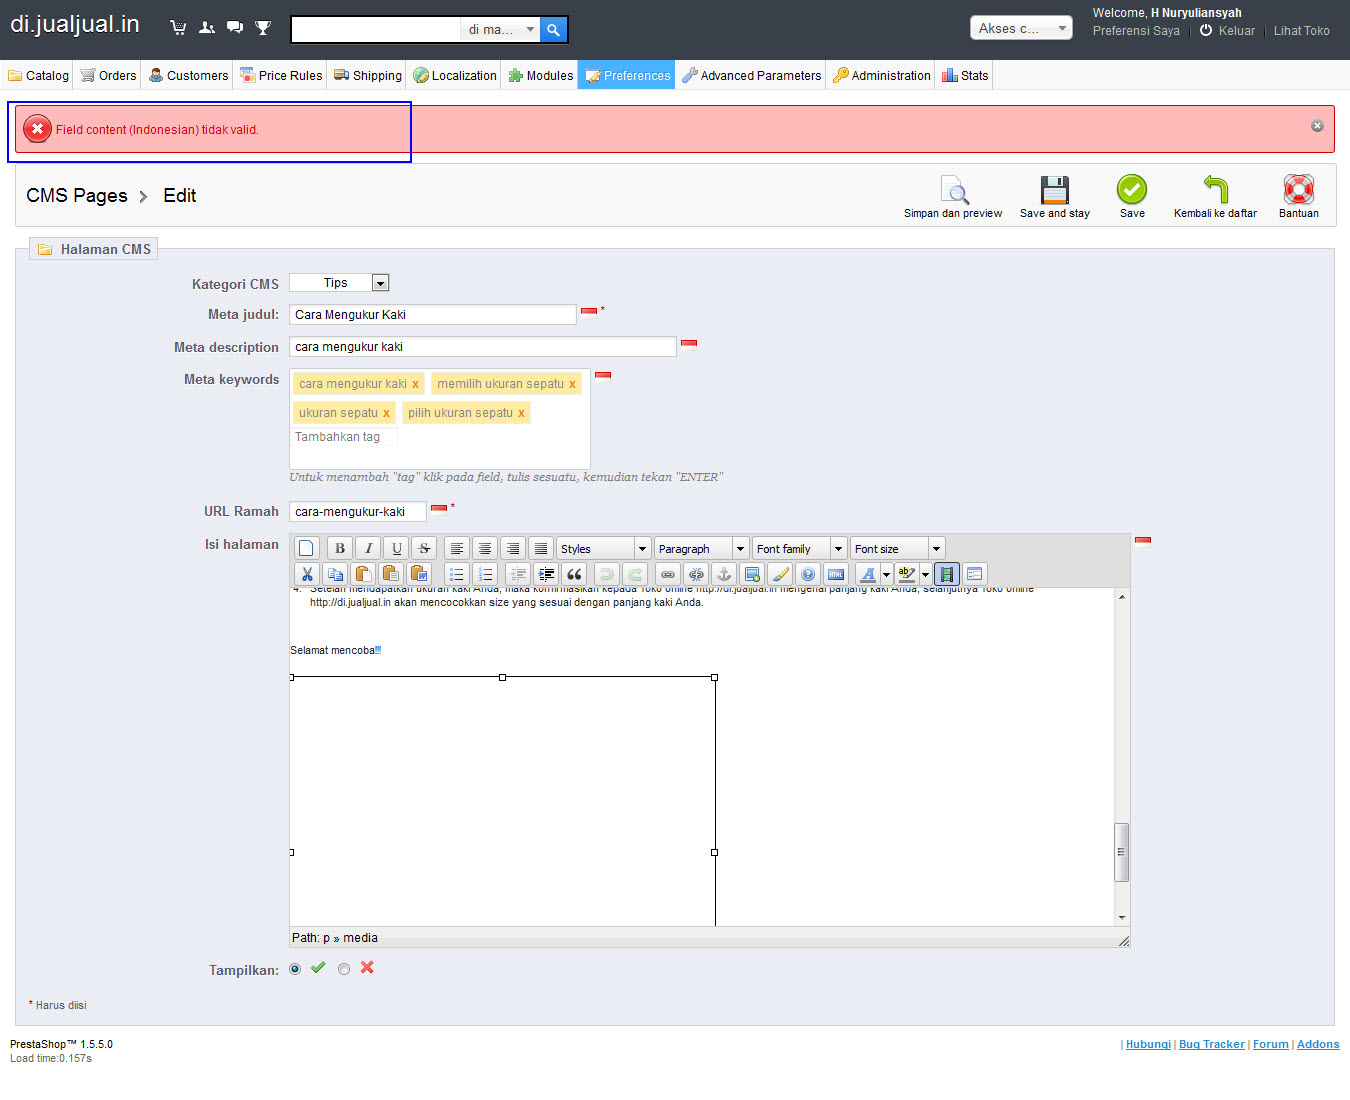Viewport: 1350px width, 1100px height.
Task: Open the Lihat Toko link
Action: point(1301,31)
